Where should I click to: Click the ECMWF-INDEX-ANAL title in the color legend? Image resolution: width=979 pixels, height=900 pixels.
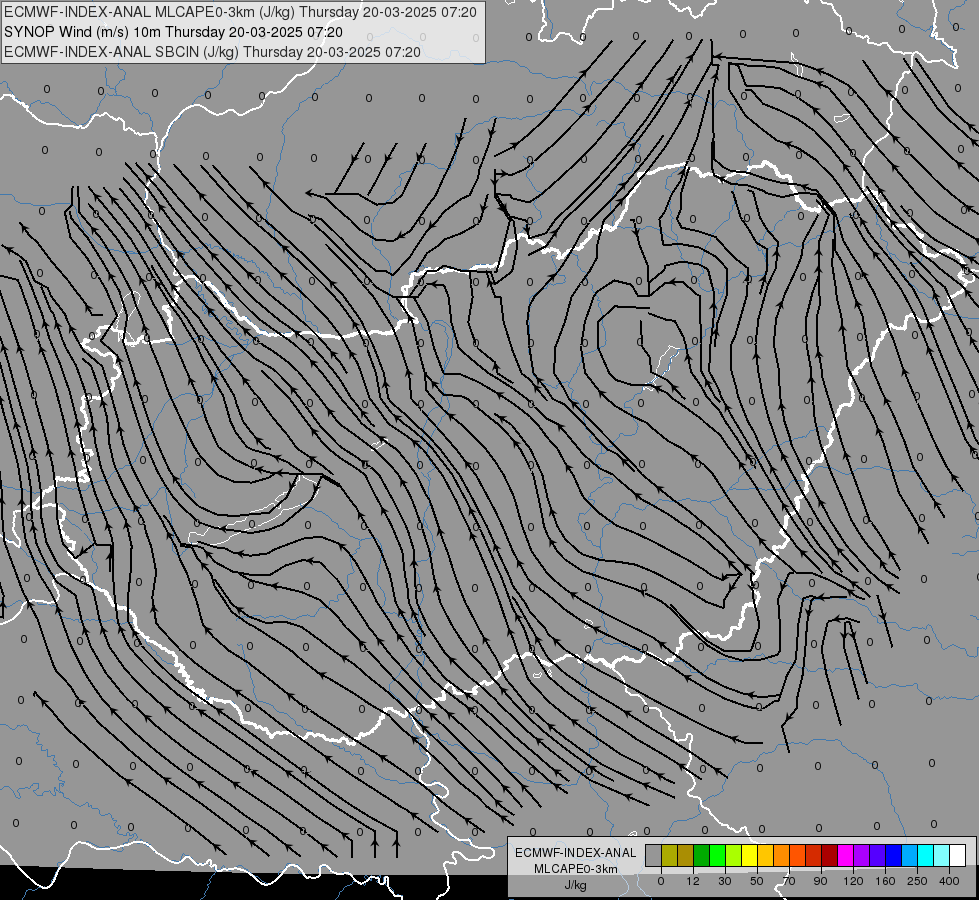[x=576, y=853]
